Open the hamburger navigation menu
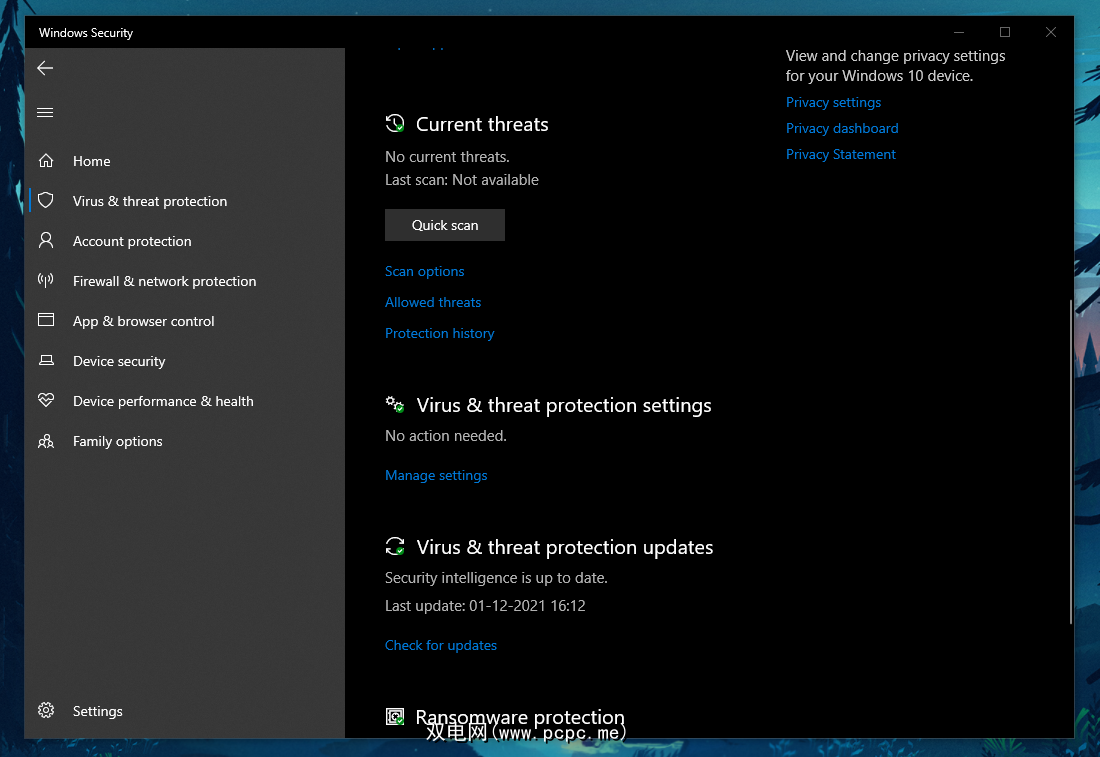 tap(45, 112)
